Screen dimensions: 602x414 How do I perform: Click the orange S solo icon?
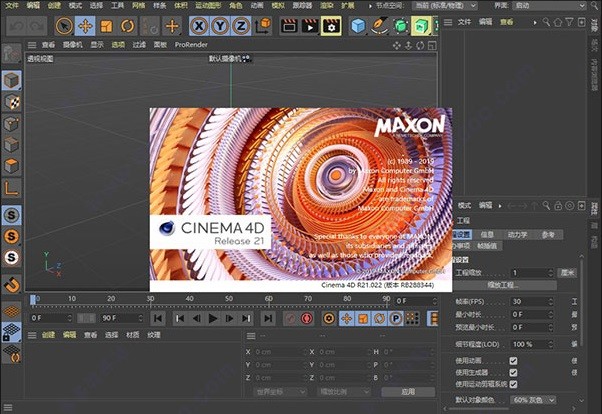point(12,236)
